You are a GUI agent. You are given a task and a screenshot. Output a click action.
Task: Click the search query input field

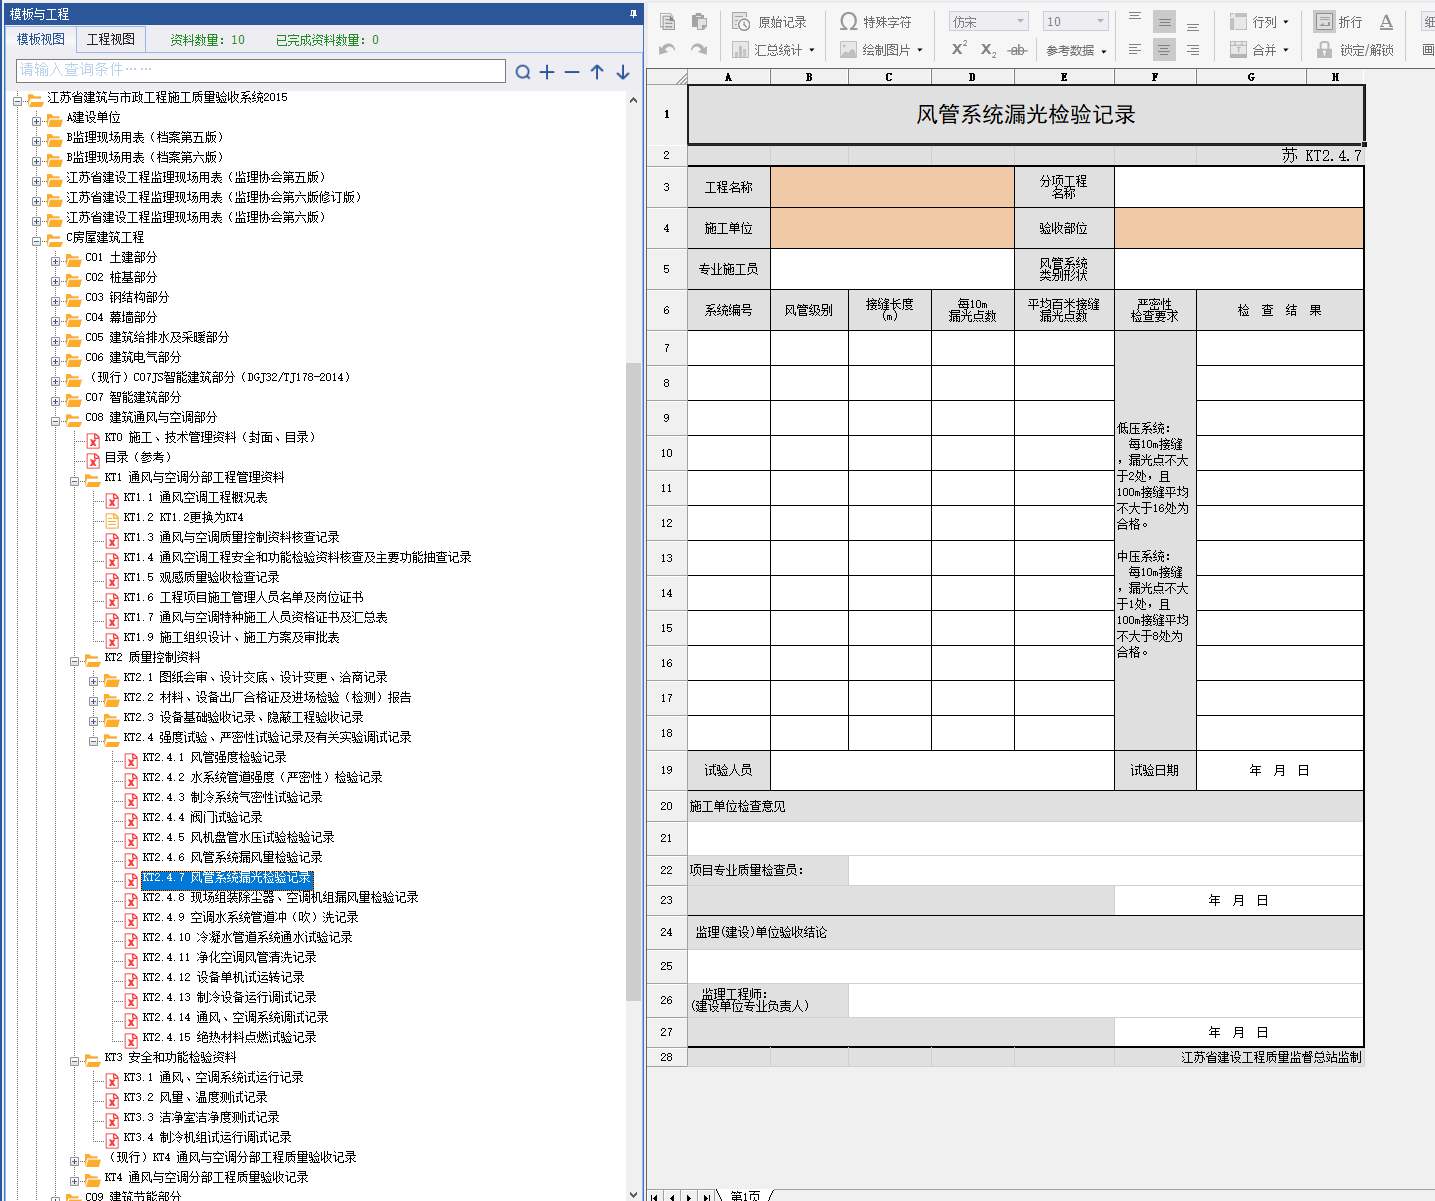(x=261, y=70)
